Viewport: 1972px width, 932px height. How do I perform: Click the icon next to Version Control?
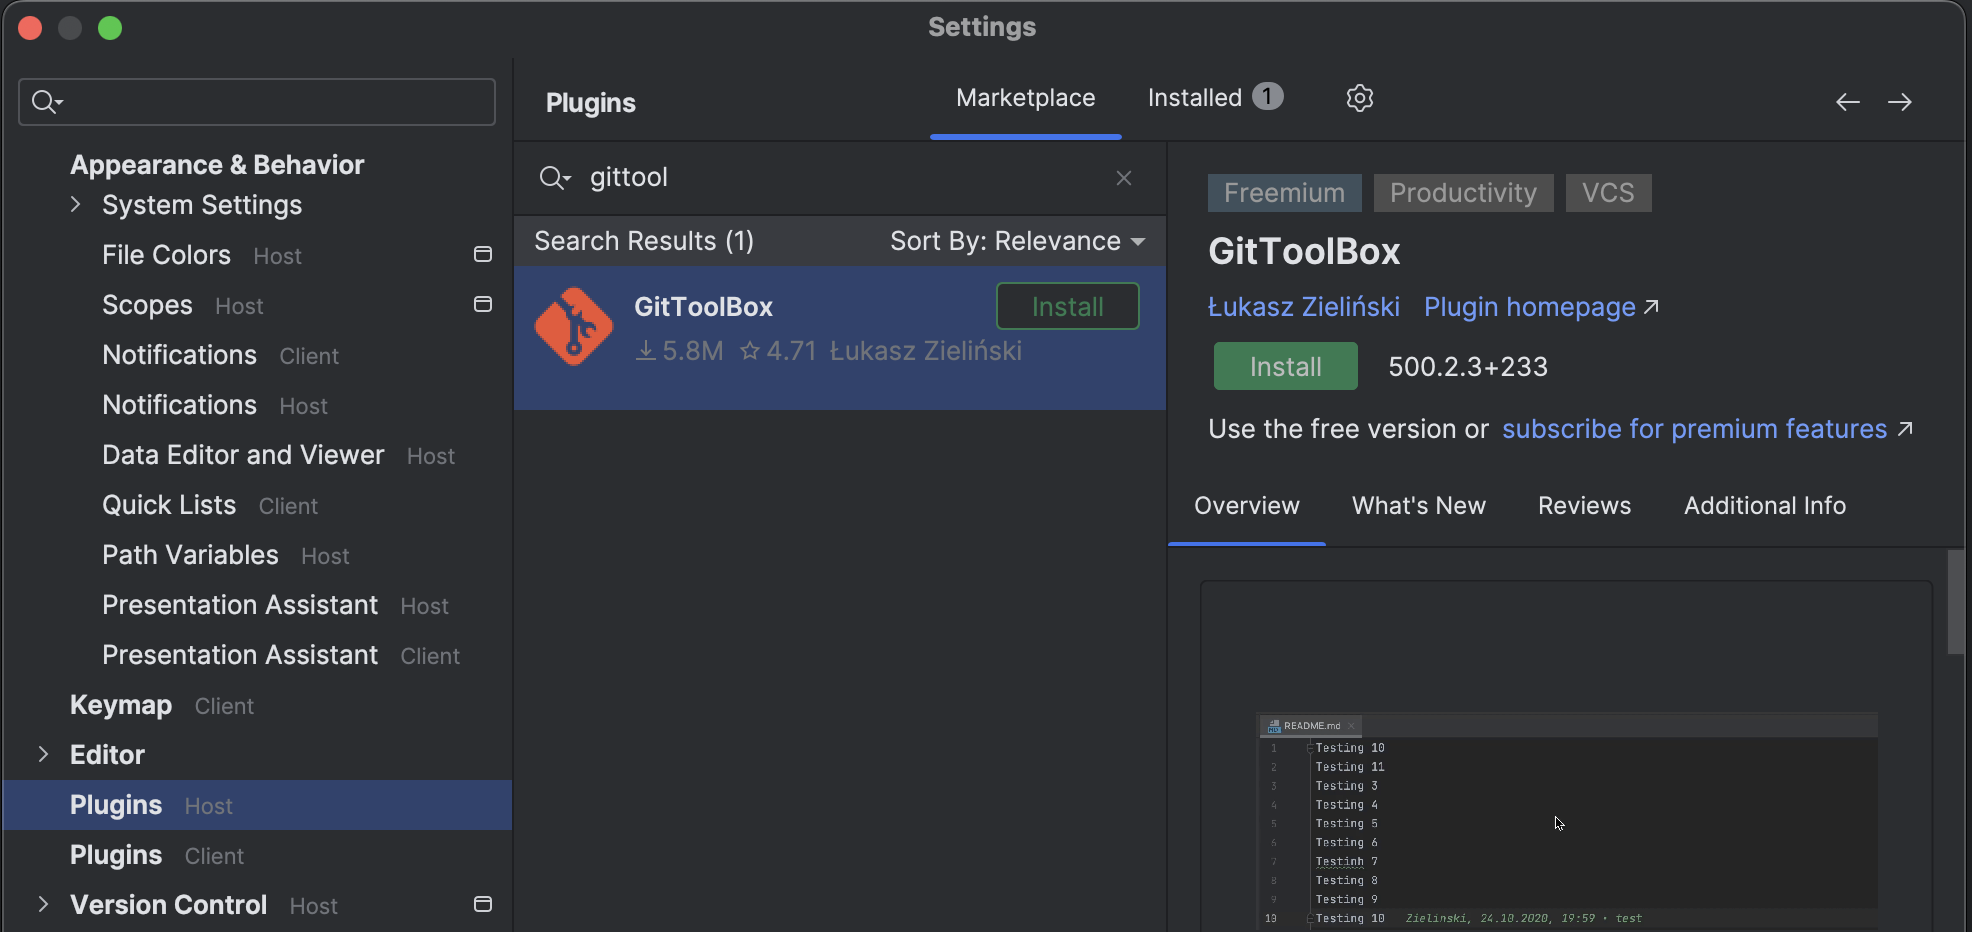tap(483, 904)
